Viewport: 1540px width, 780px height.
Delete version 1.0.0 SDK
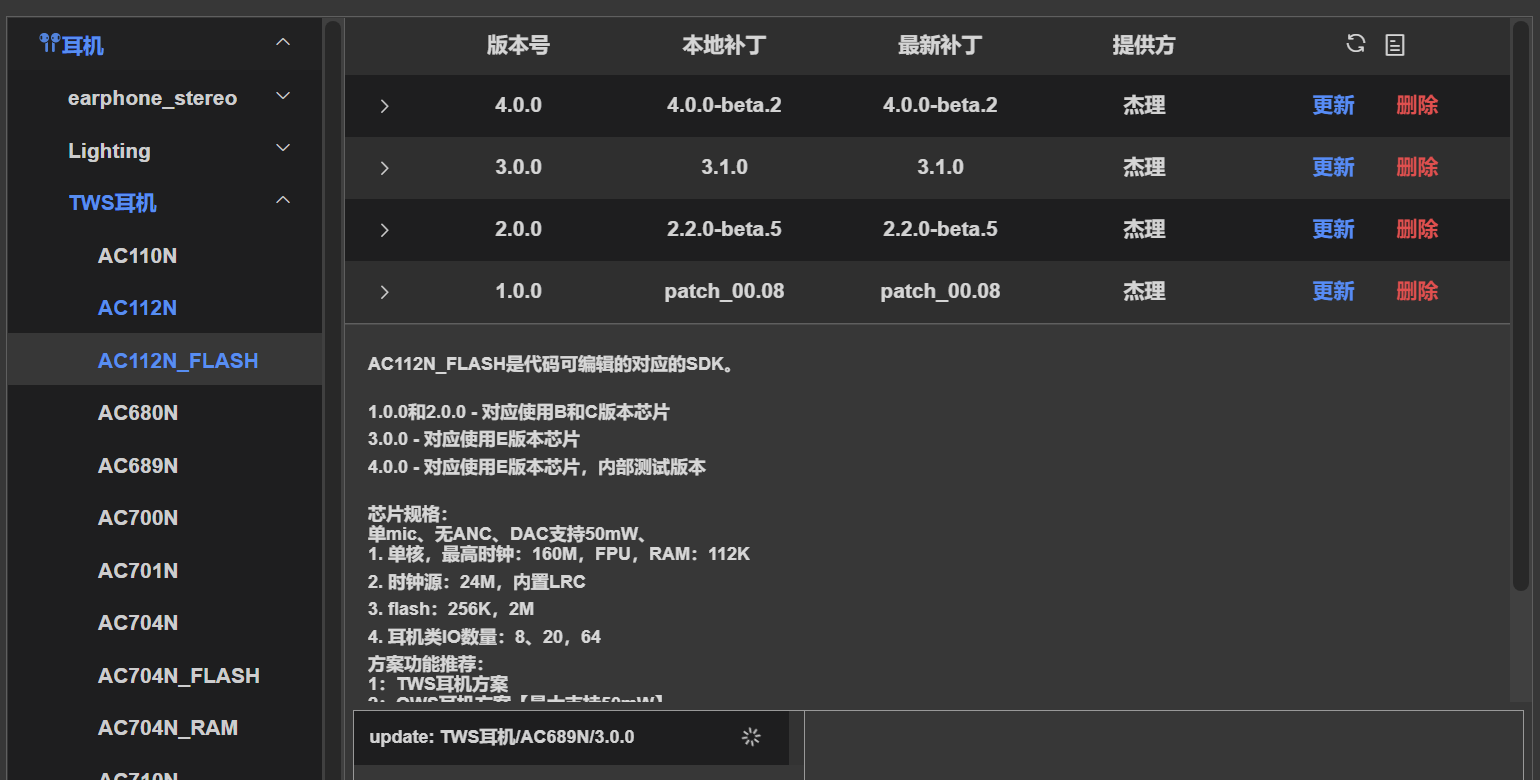pyautogui.click(x=1417, y=291)
